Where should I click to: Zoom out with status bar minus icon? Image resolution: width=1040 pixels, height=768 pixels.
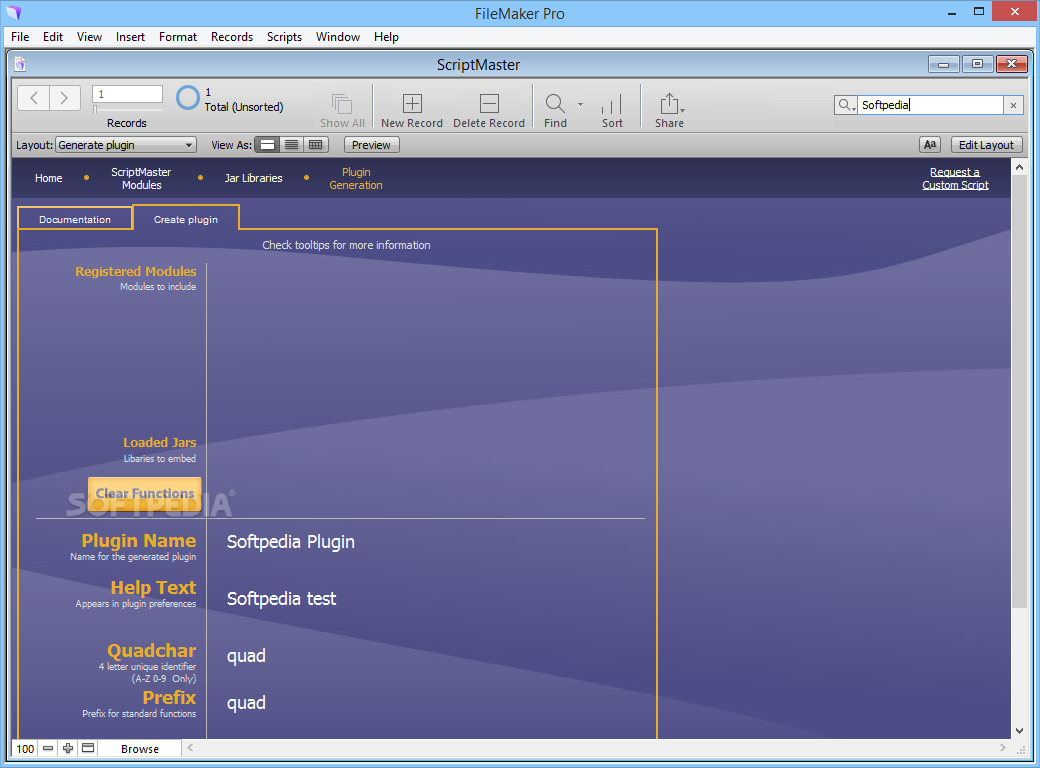(x=48, y=748)
